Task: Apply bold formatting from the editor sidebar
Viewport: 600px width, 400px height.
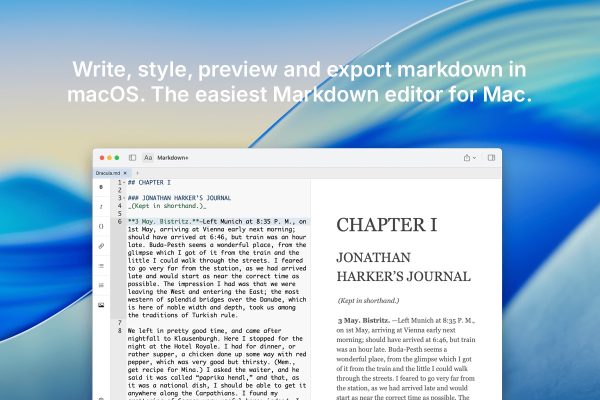Action: tap(101, 187)
